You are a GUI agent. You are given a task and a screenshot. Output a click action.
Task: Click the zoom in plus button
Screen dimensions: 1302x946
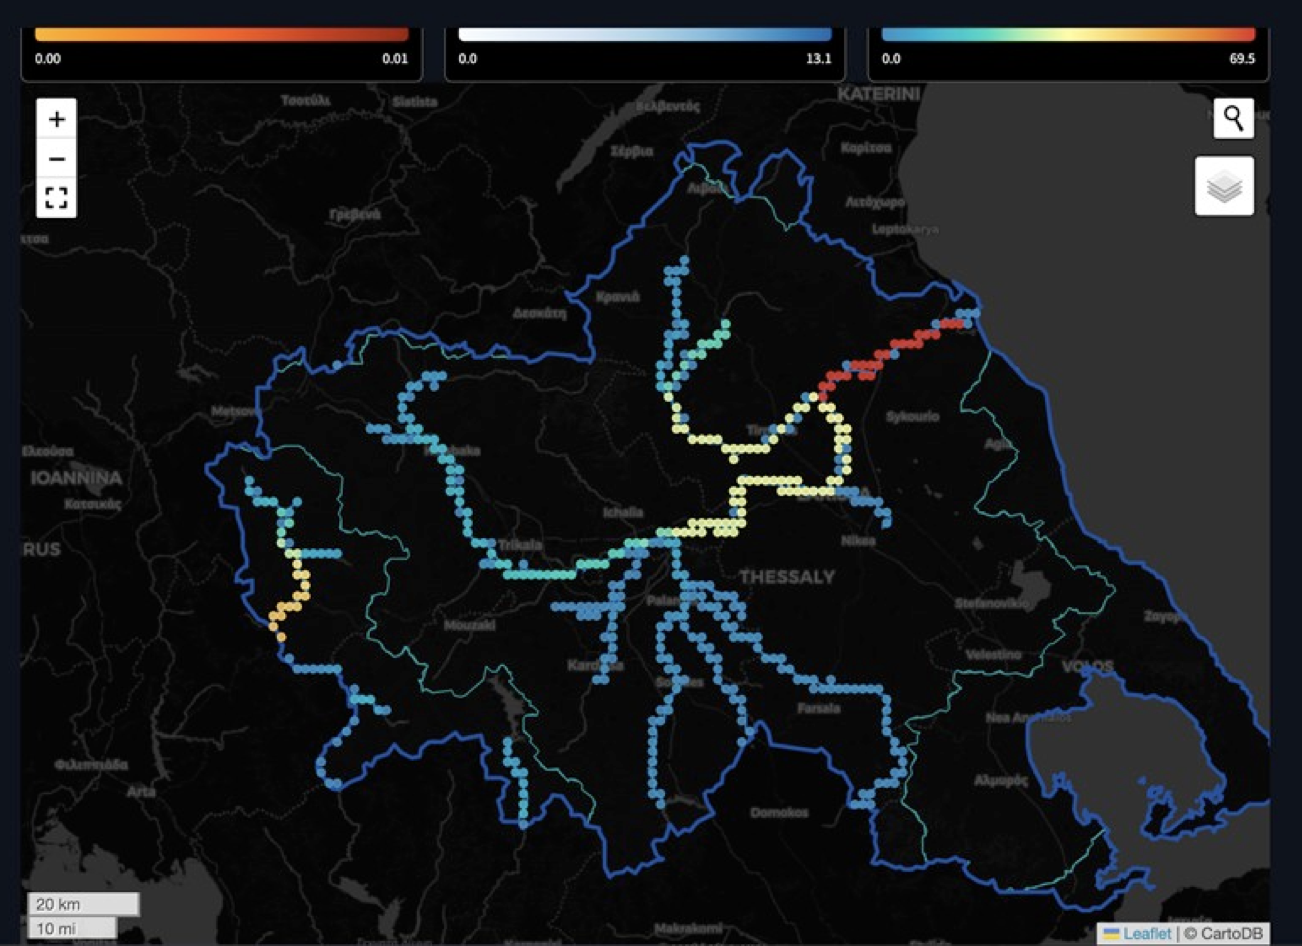(x=57, y=119)
